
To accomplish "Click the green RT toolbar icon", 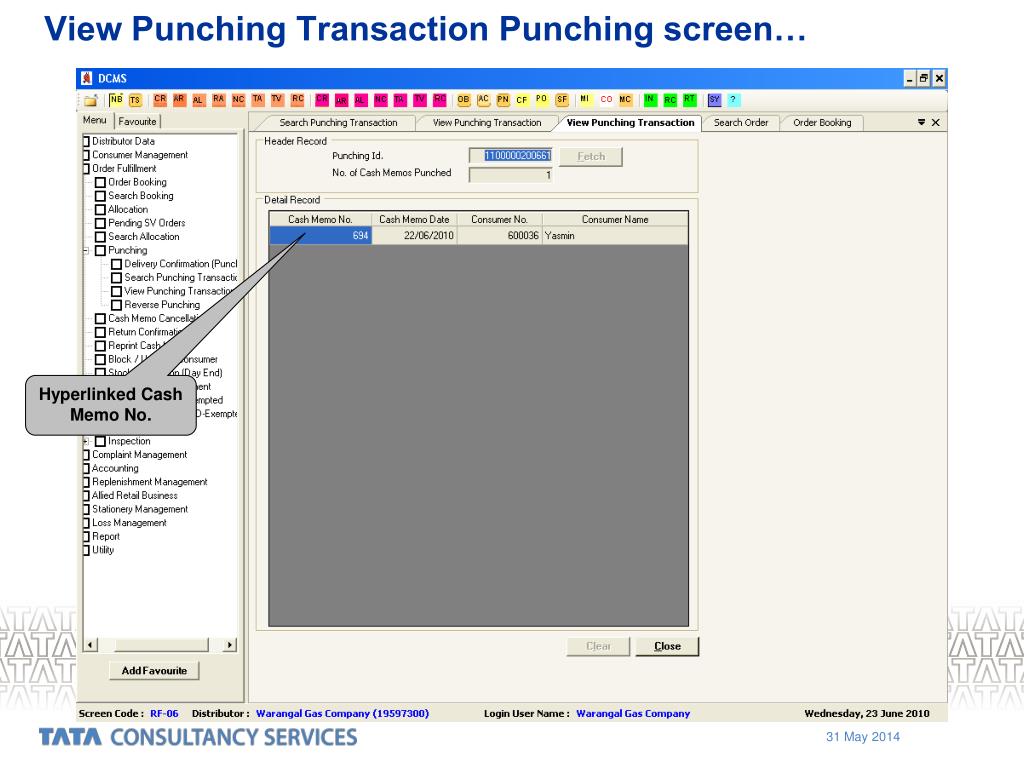I will pyautogui.click(x=690, y=99).
